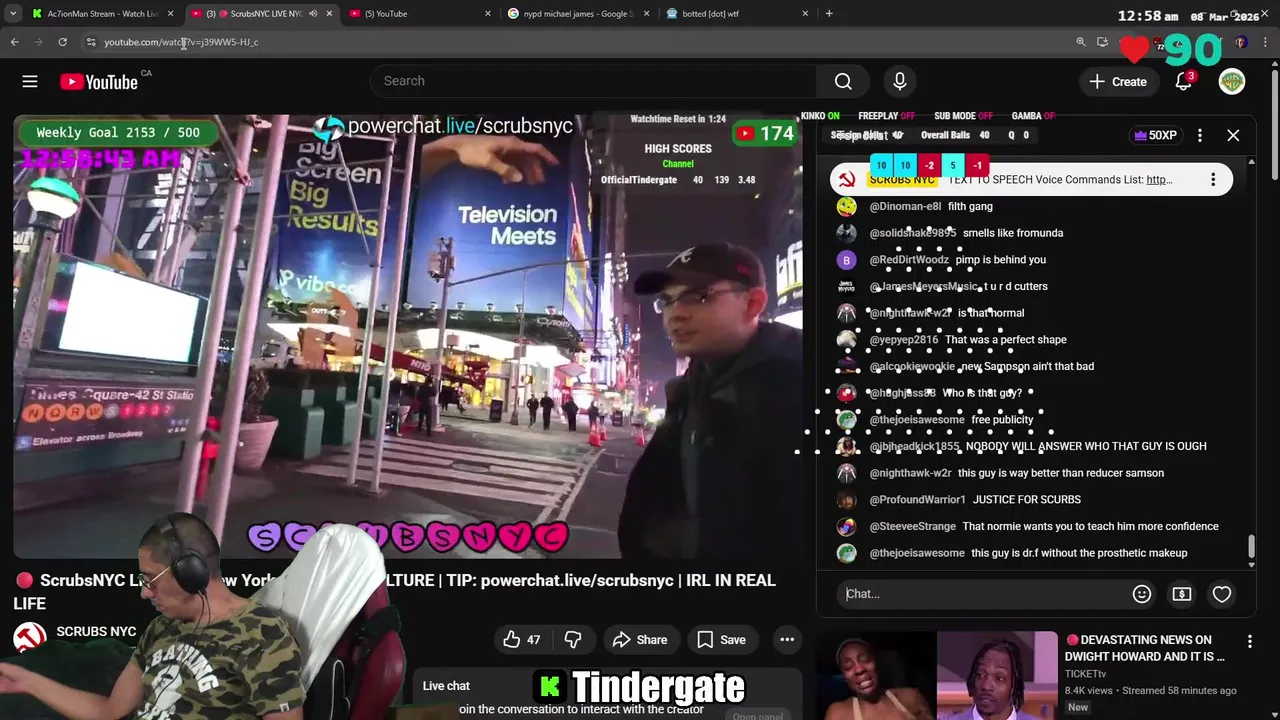This screenshot has height=720, width=1280.
Task: Click @thejoeisawesome 'this guy is dr.f' message
Action: click(x=1079, y=553)
